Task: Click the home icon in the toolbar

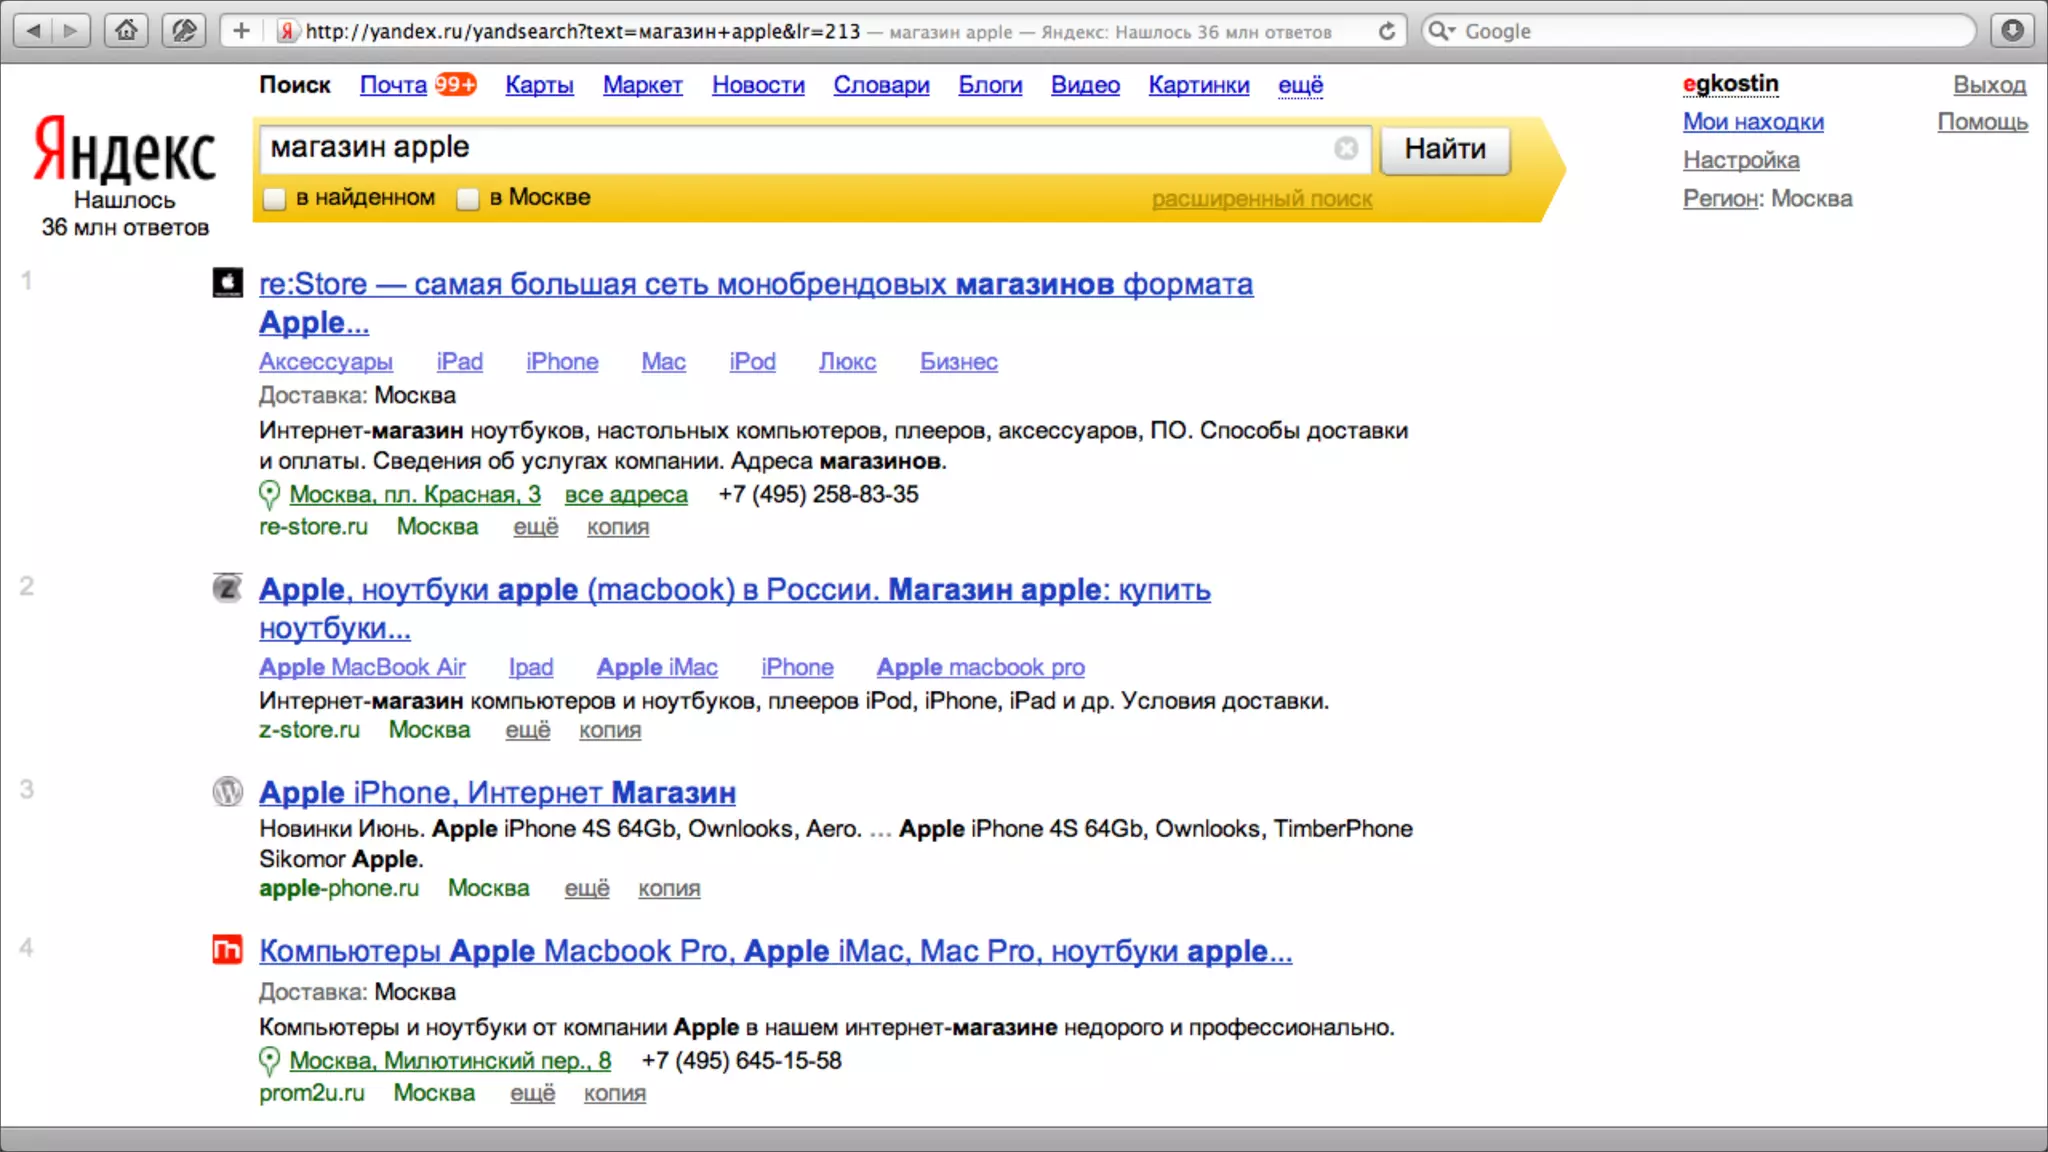Action: [126, 31]
